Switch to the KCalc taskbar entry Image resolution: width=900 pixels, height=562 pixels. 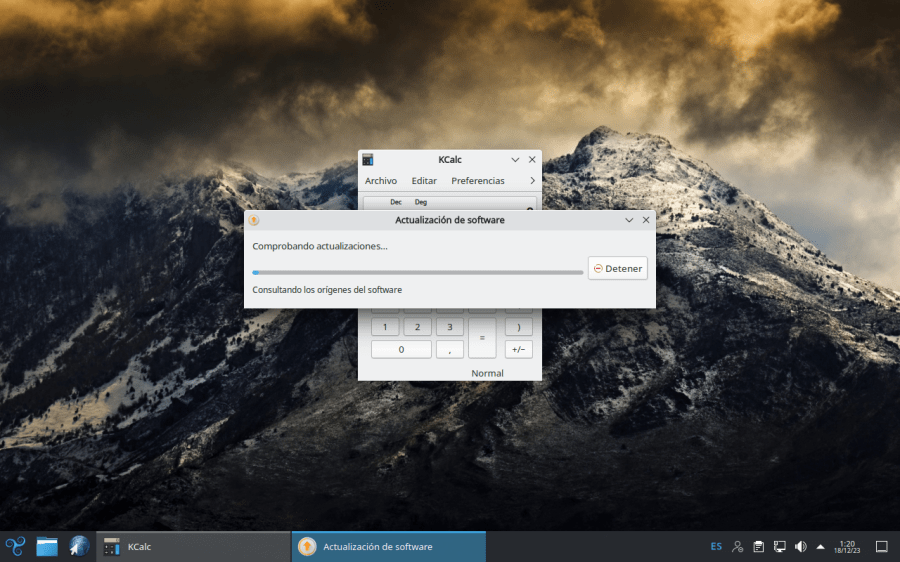(x=193, y=547)
